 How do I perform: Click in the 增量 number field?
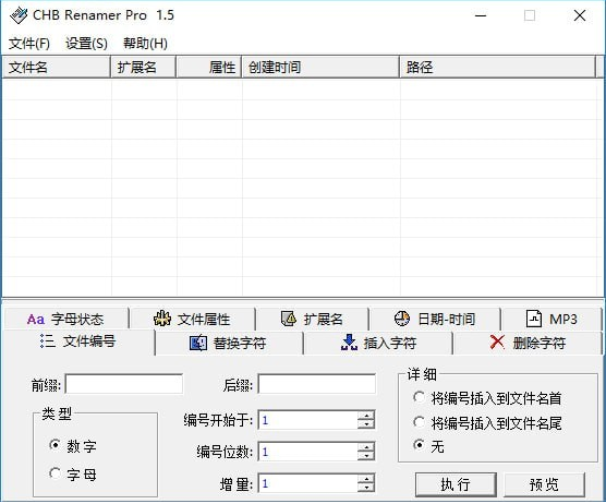pos(308,483)
